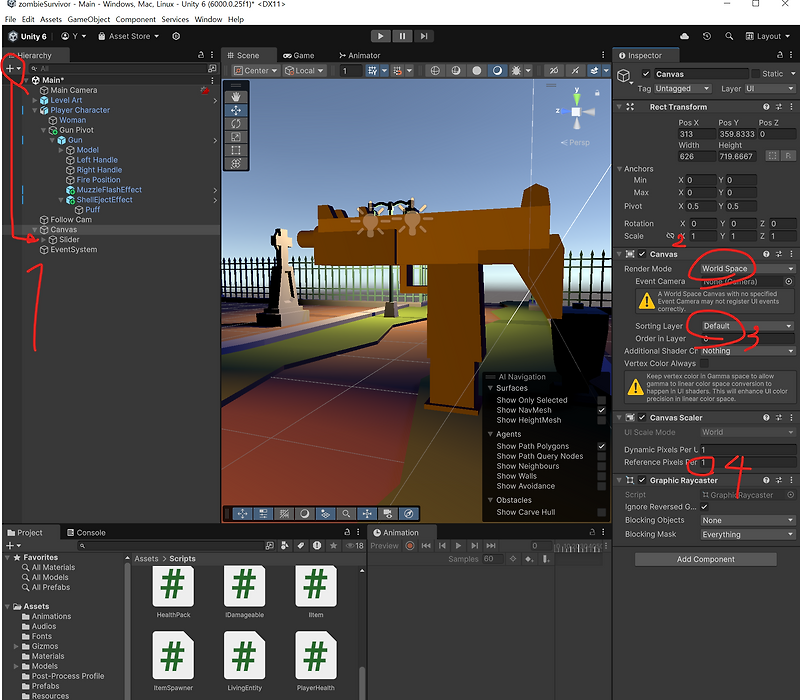Click the Pos X input field
Screen dimensions: 800x700
click(x=696, y=134)
